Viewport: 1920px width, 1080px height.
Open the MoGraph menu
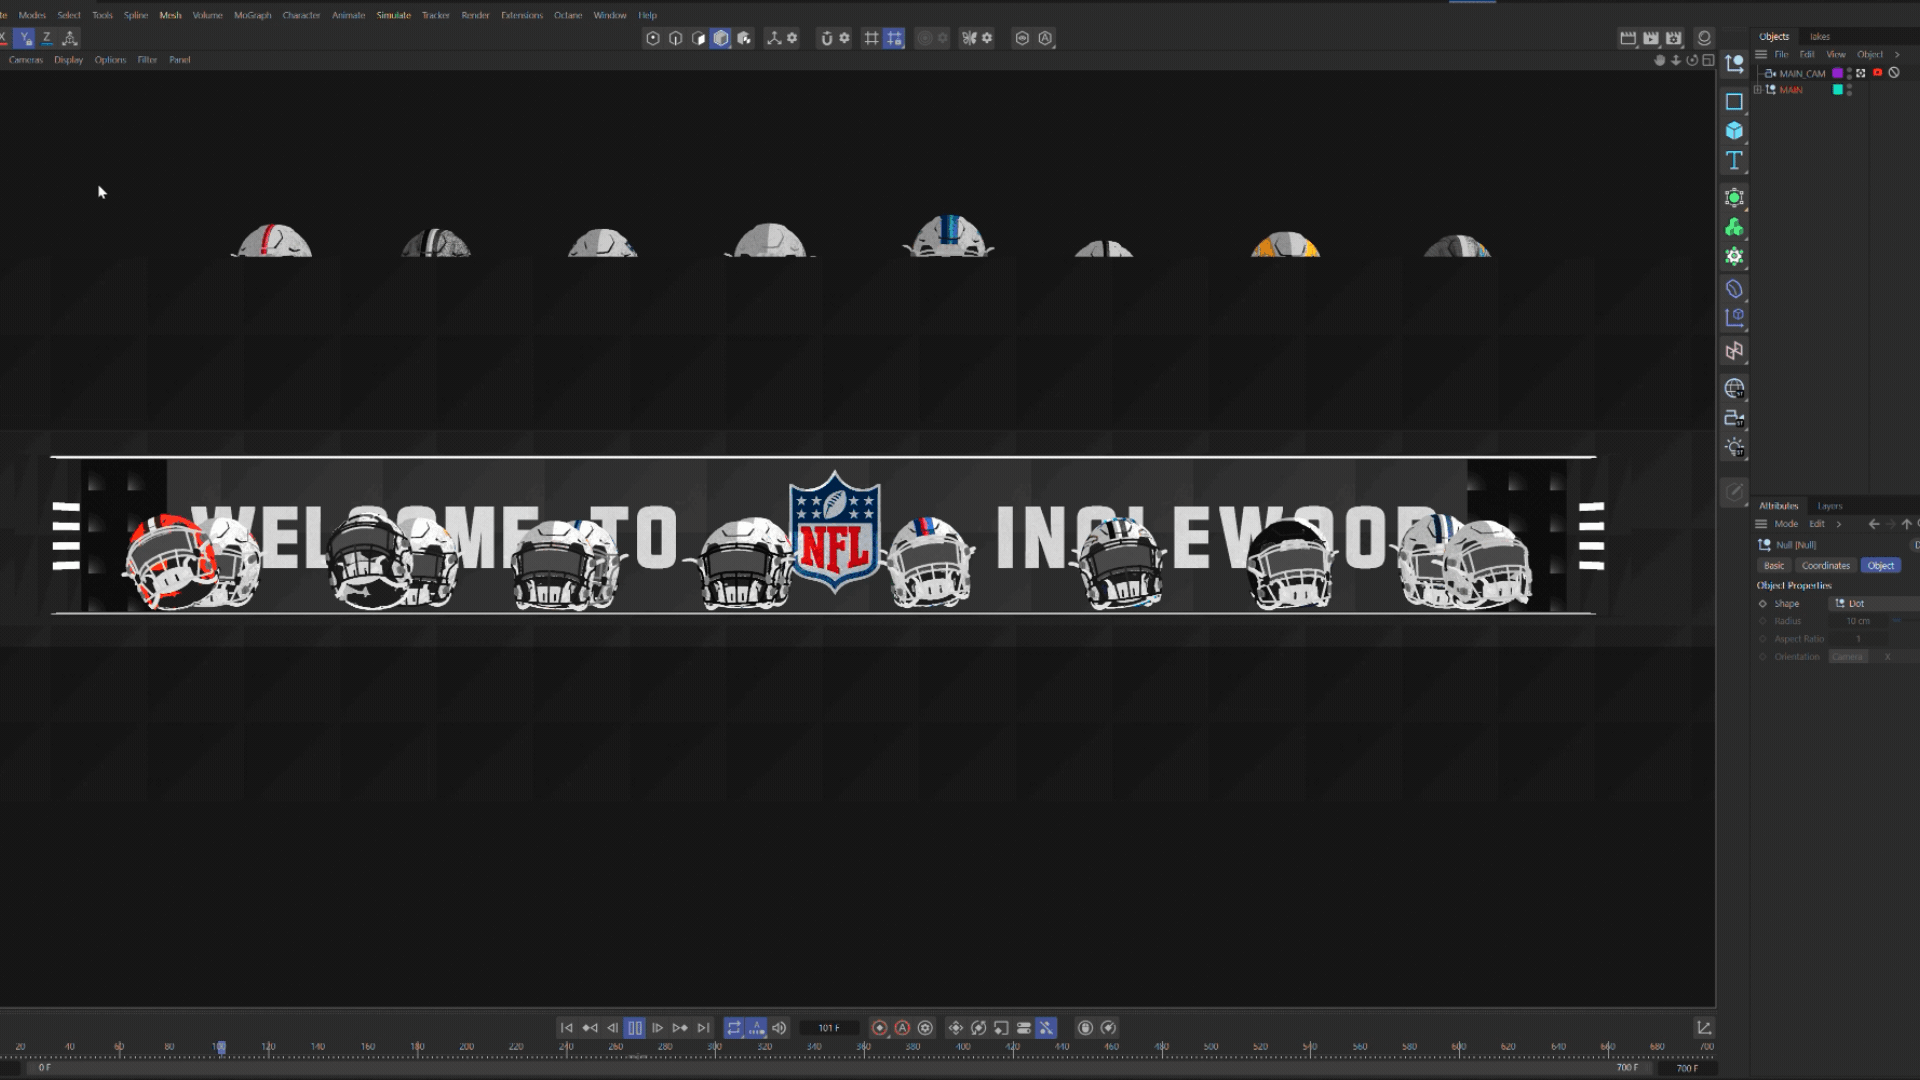[252, 15]
